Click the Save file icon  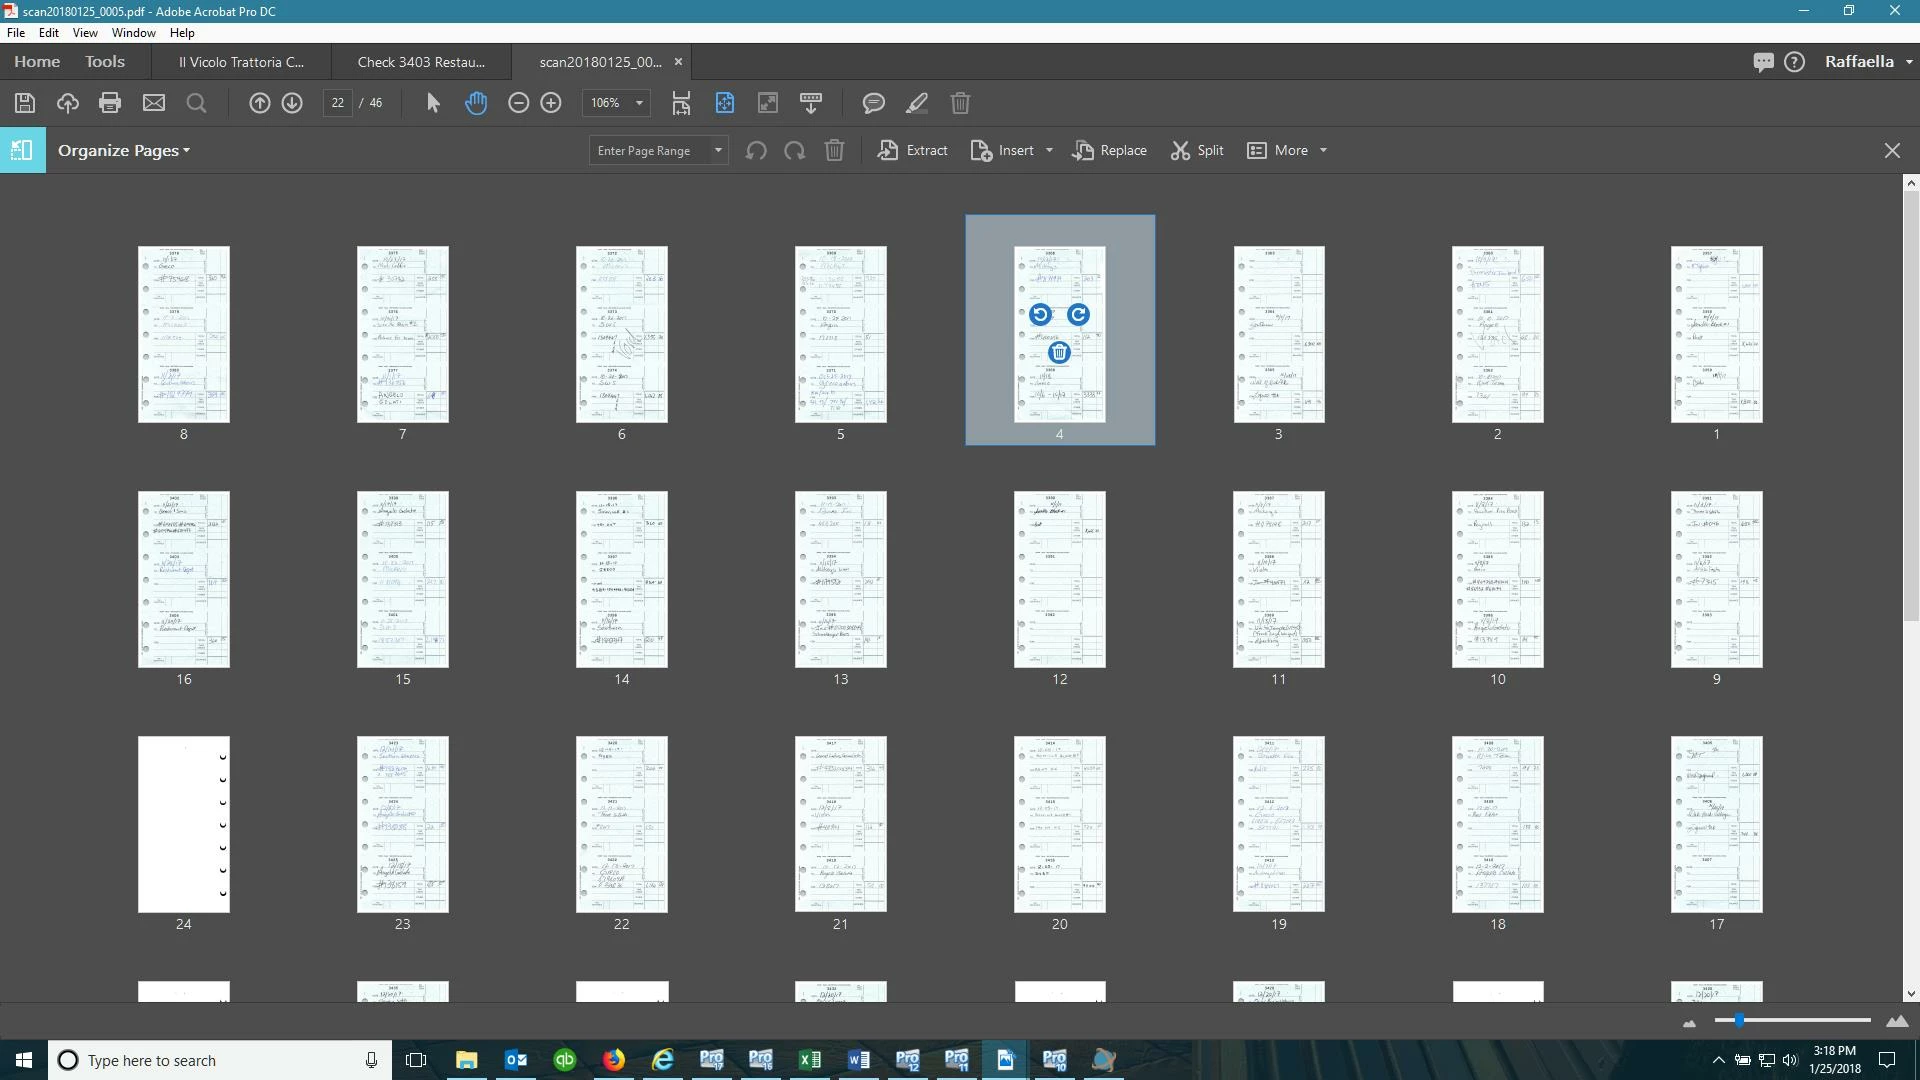coord(25,103)
